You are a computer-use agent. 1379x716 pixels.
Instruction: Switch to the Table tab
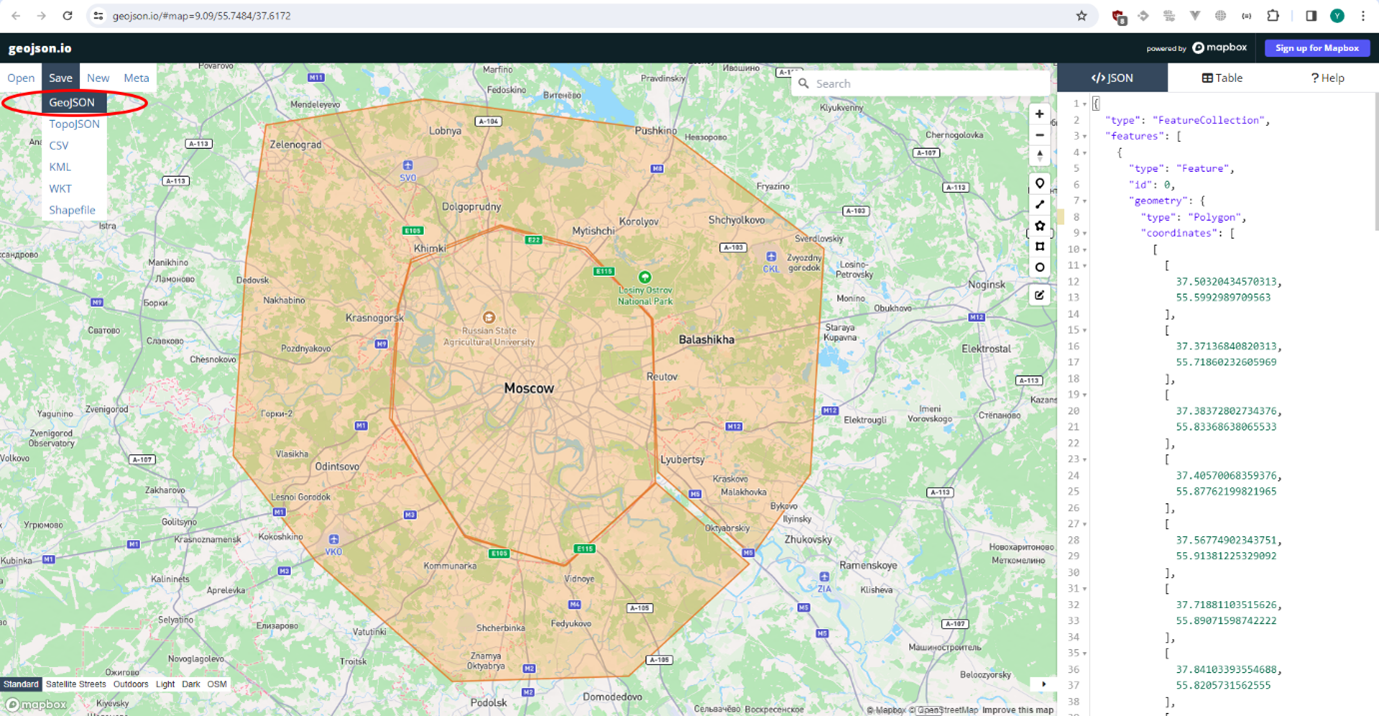pos(1222,78)
